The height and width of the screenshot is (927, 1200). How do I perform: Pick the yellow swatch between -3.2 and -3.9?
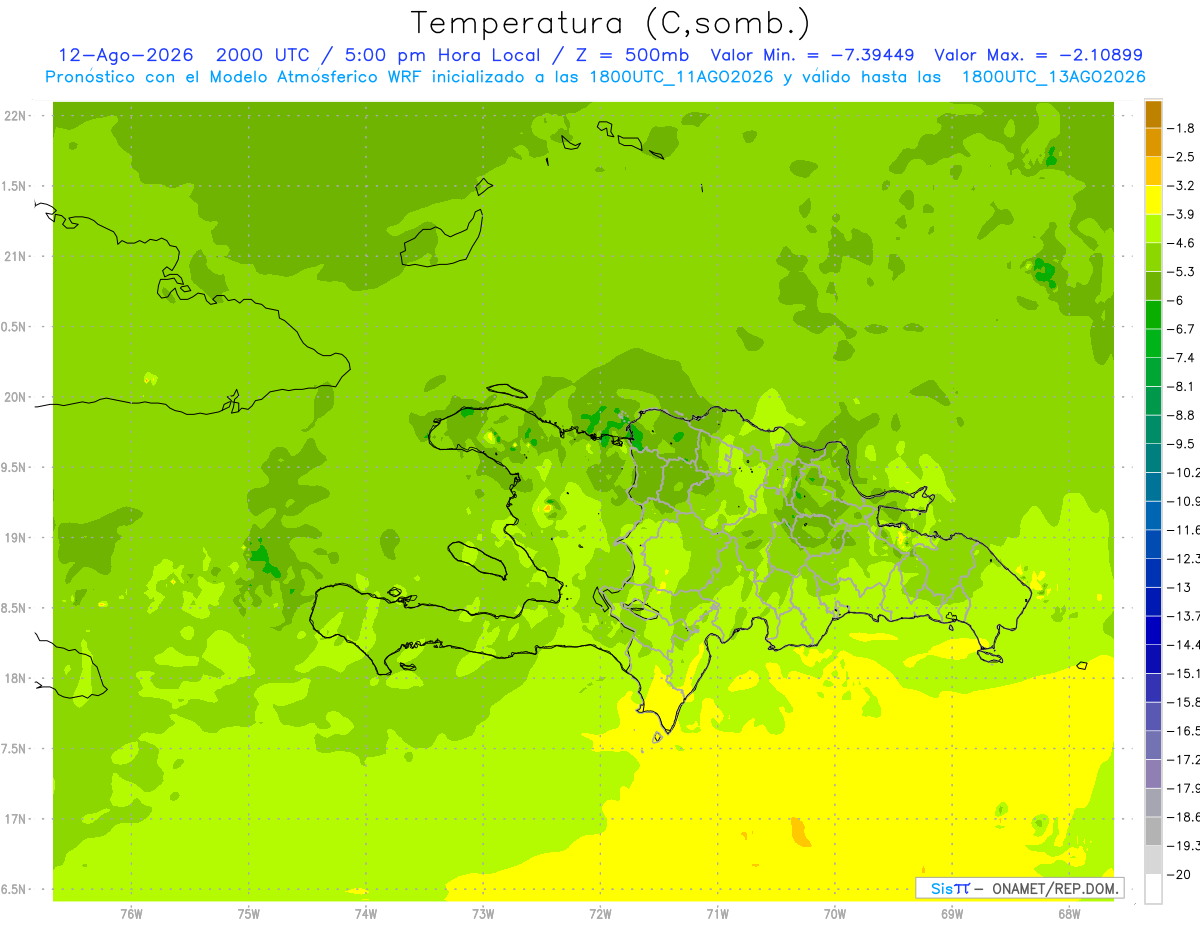coord(1153,200)
